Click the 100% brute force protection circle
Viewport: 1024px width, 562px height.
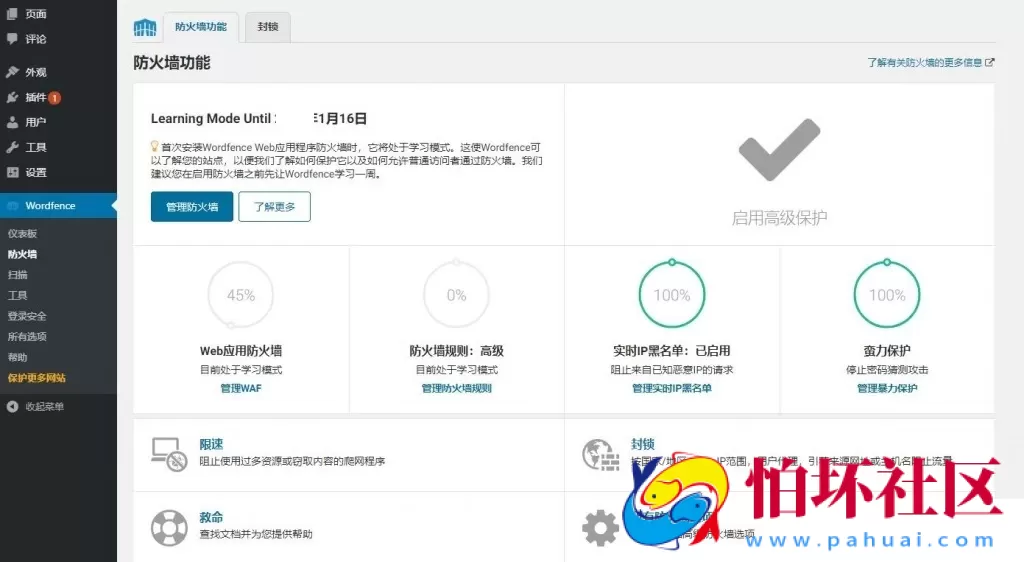pos(887,294)
